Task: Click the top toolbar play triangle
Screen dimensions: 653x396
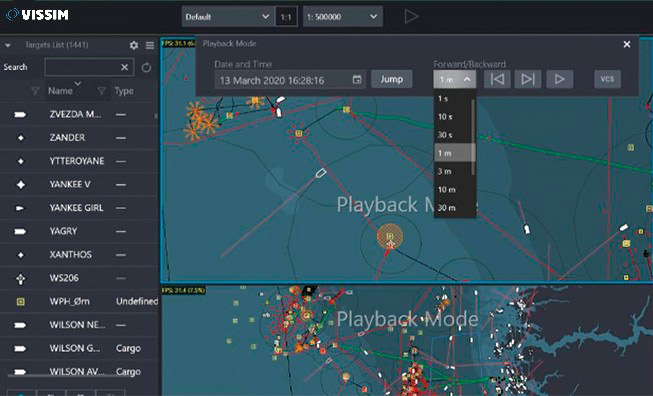Action: click(411, 17)
